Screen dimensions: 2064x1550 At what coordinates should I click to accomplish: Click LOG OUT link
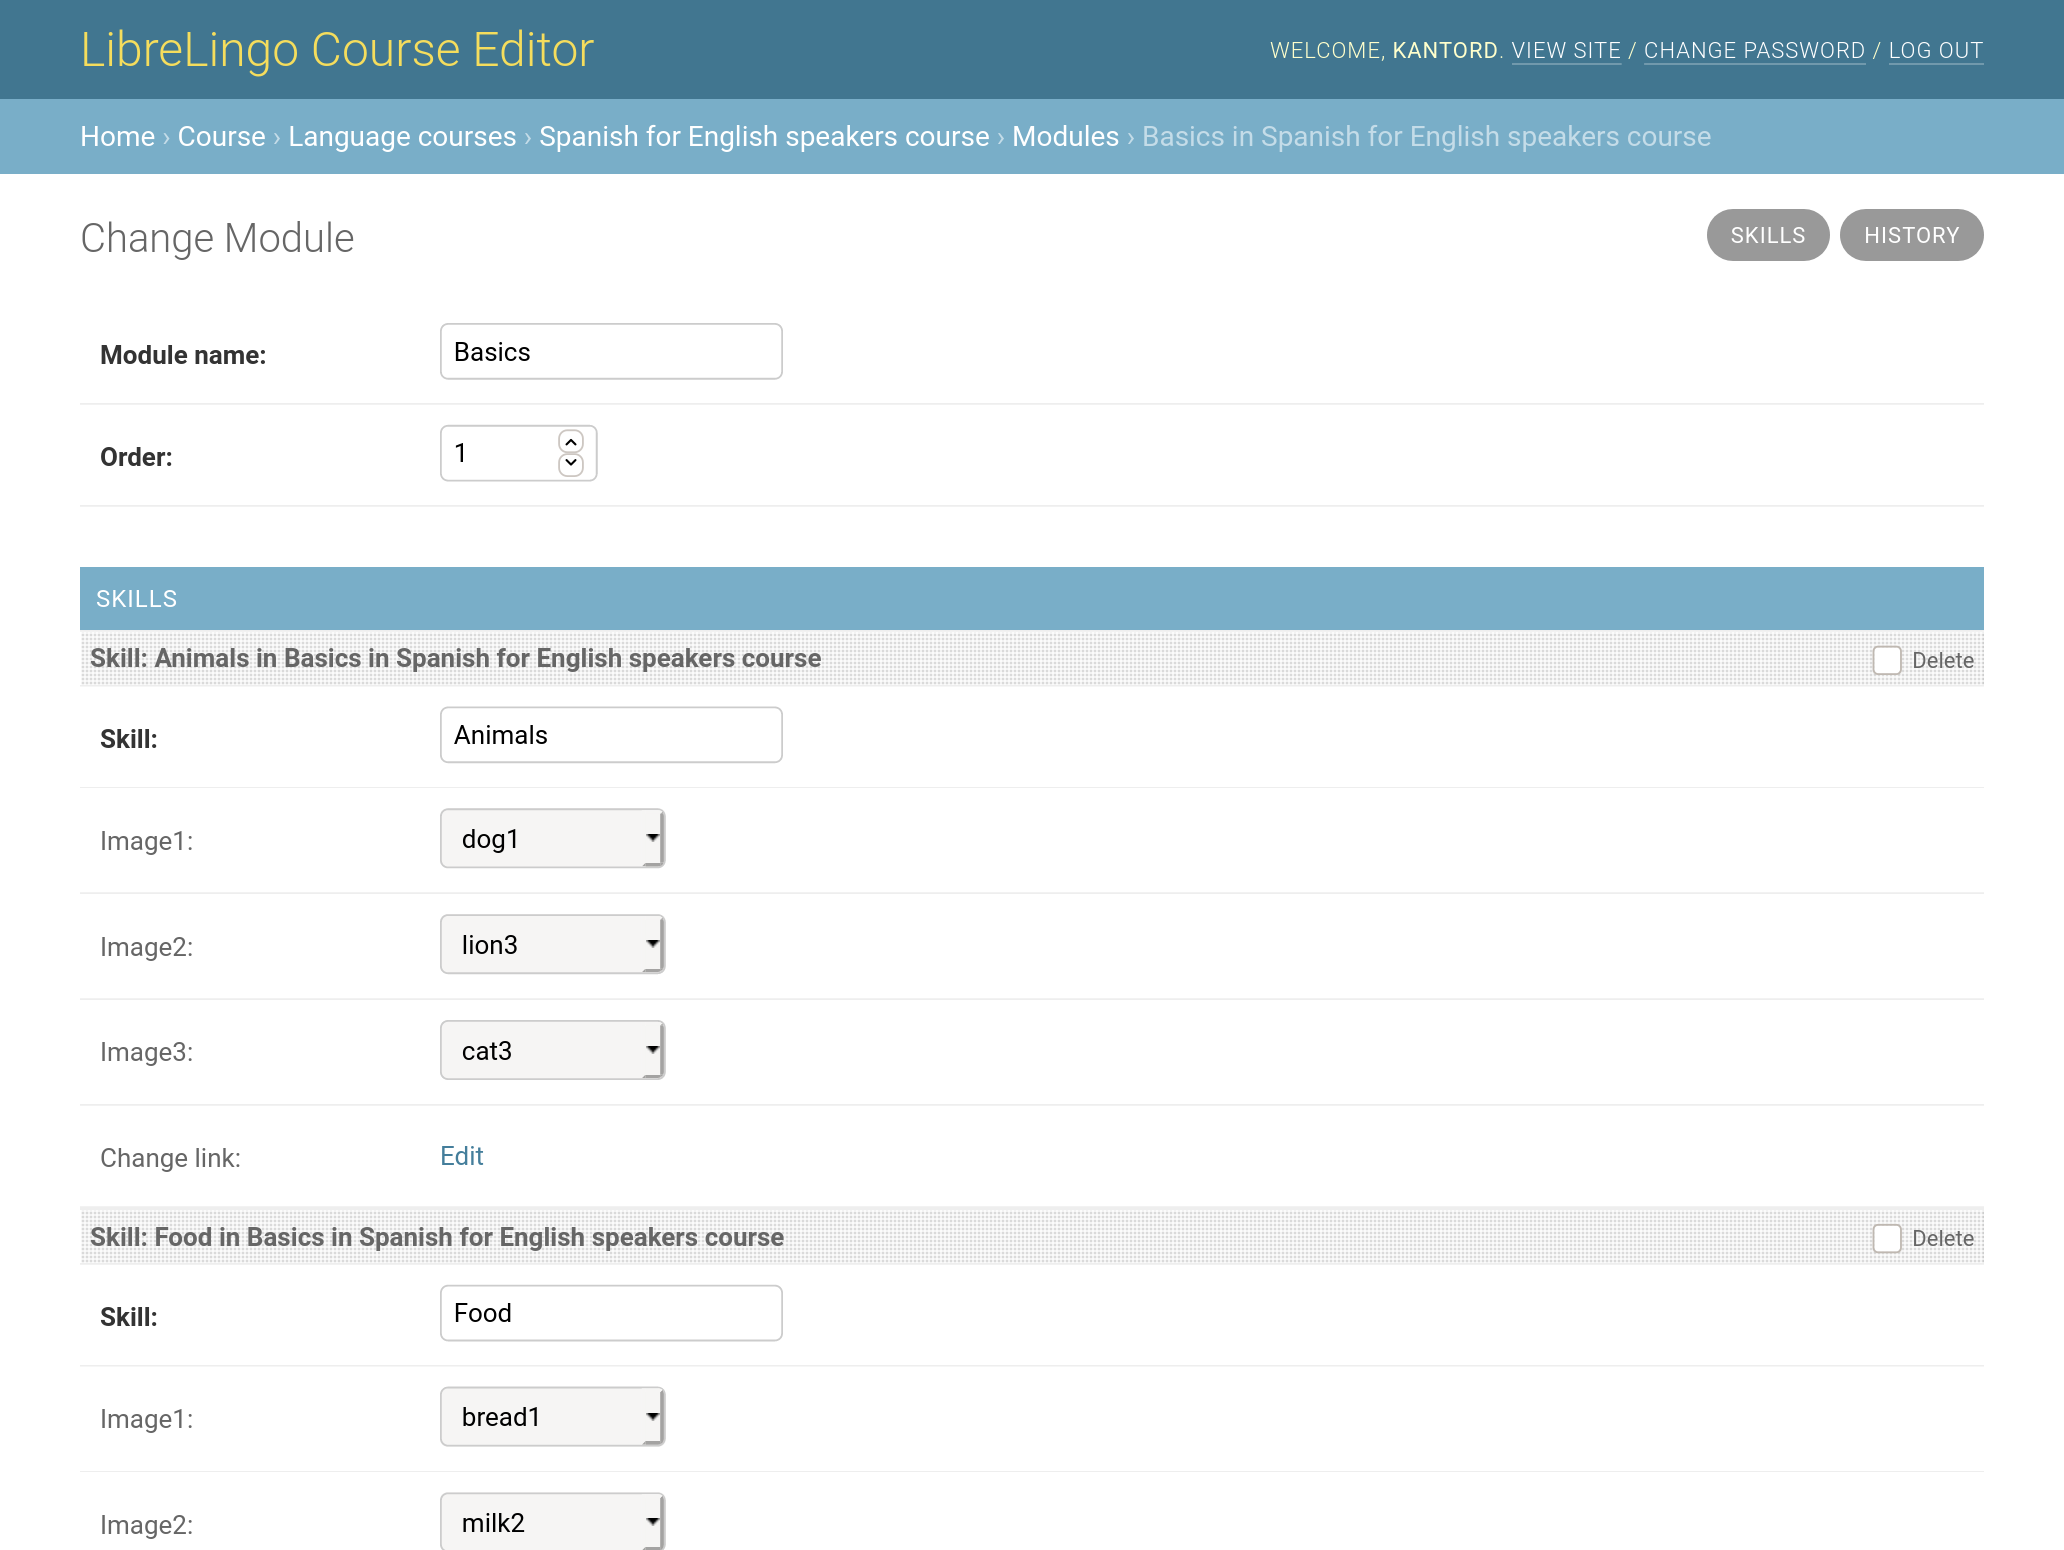(1935, 50)
